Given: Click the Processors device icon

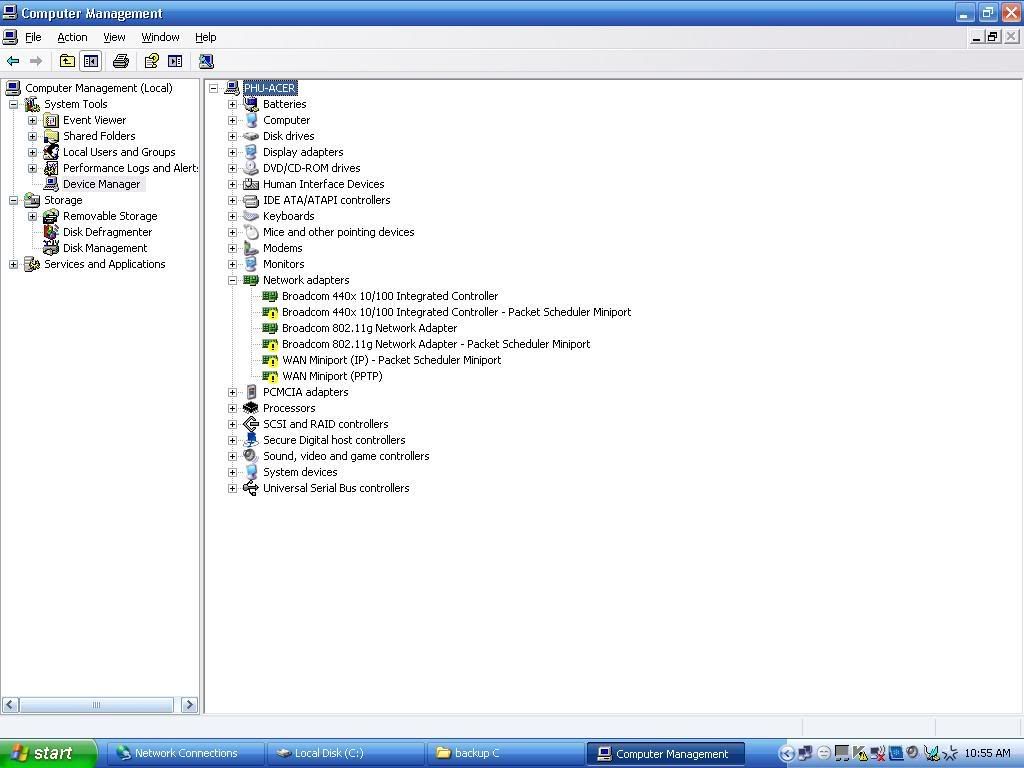Looking at the screenshot, I should tap(251, 408).
